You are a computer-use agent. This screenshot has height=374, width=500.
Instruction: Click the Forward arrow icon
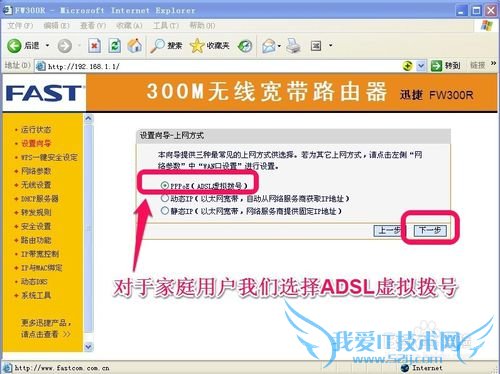[65, 46]
